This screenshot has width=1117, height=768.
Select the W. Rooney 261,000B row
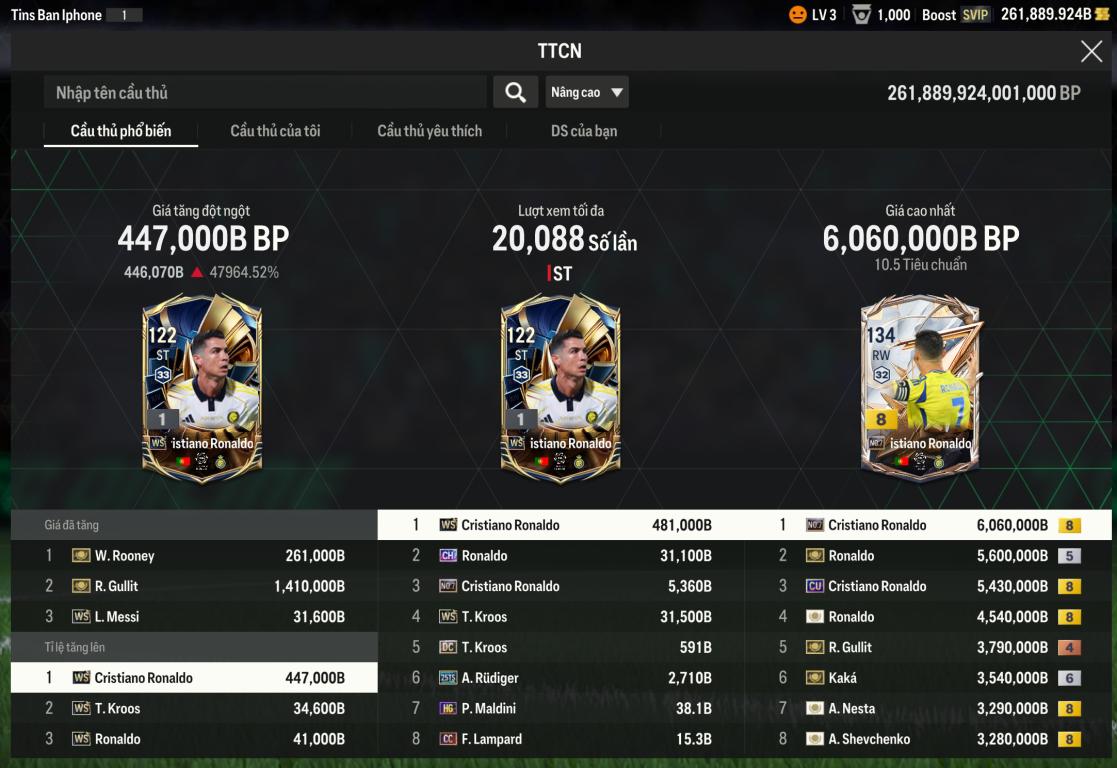[194, 556]
